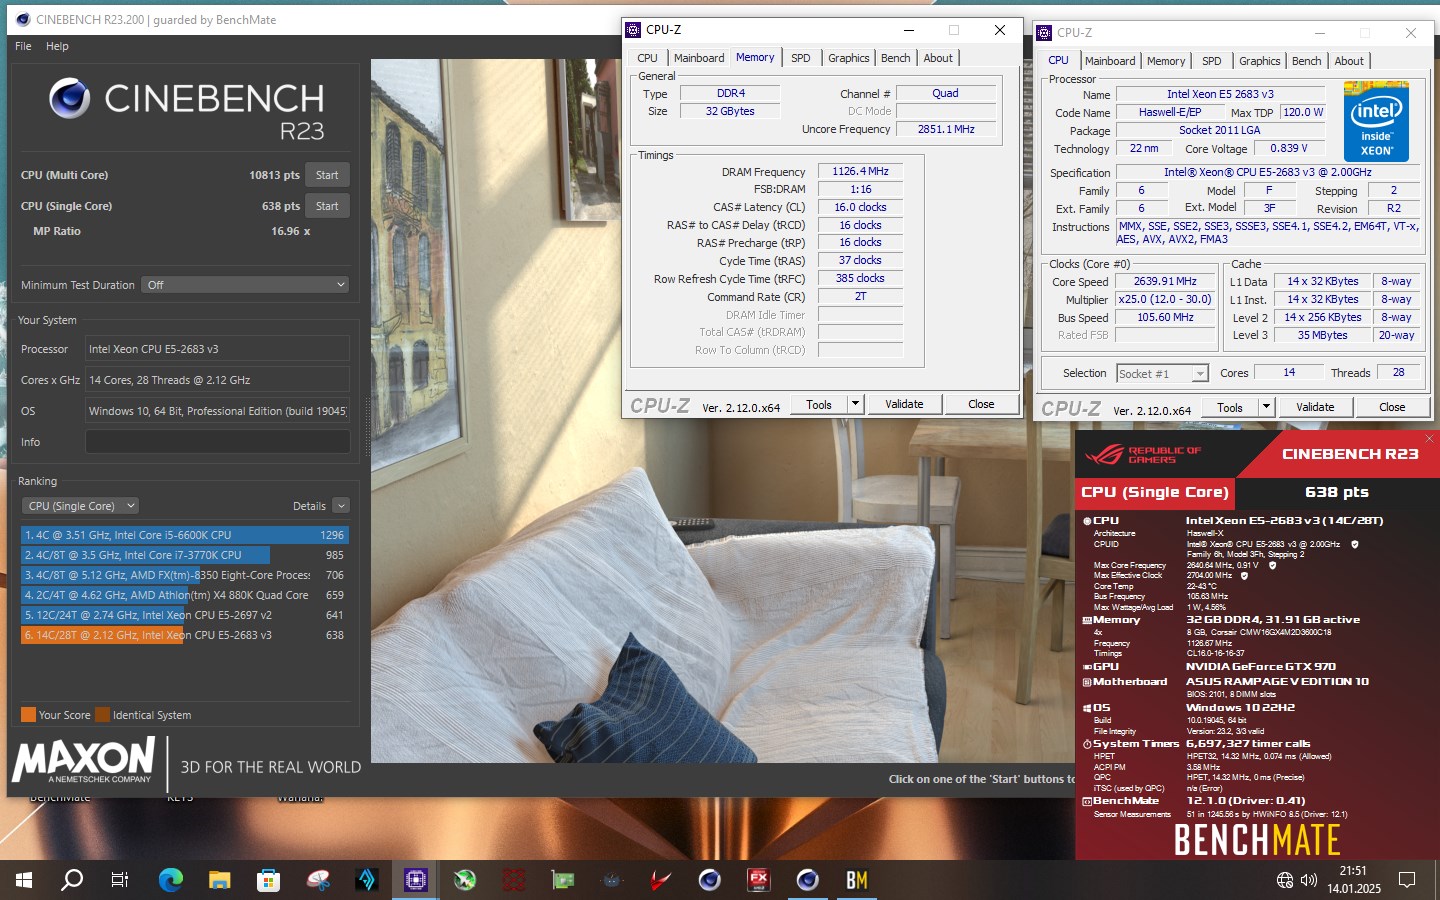Image resolution: width=1440 pixels, height=900 pixels.
Task: Click the Motherboard section icon in BenchMate panel
Action: [x=1087, y=682]
